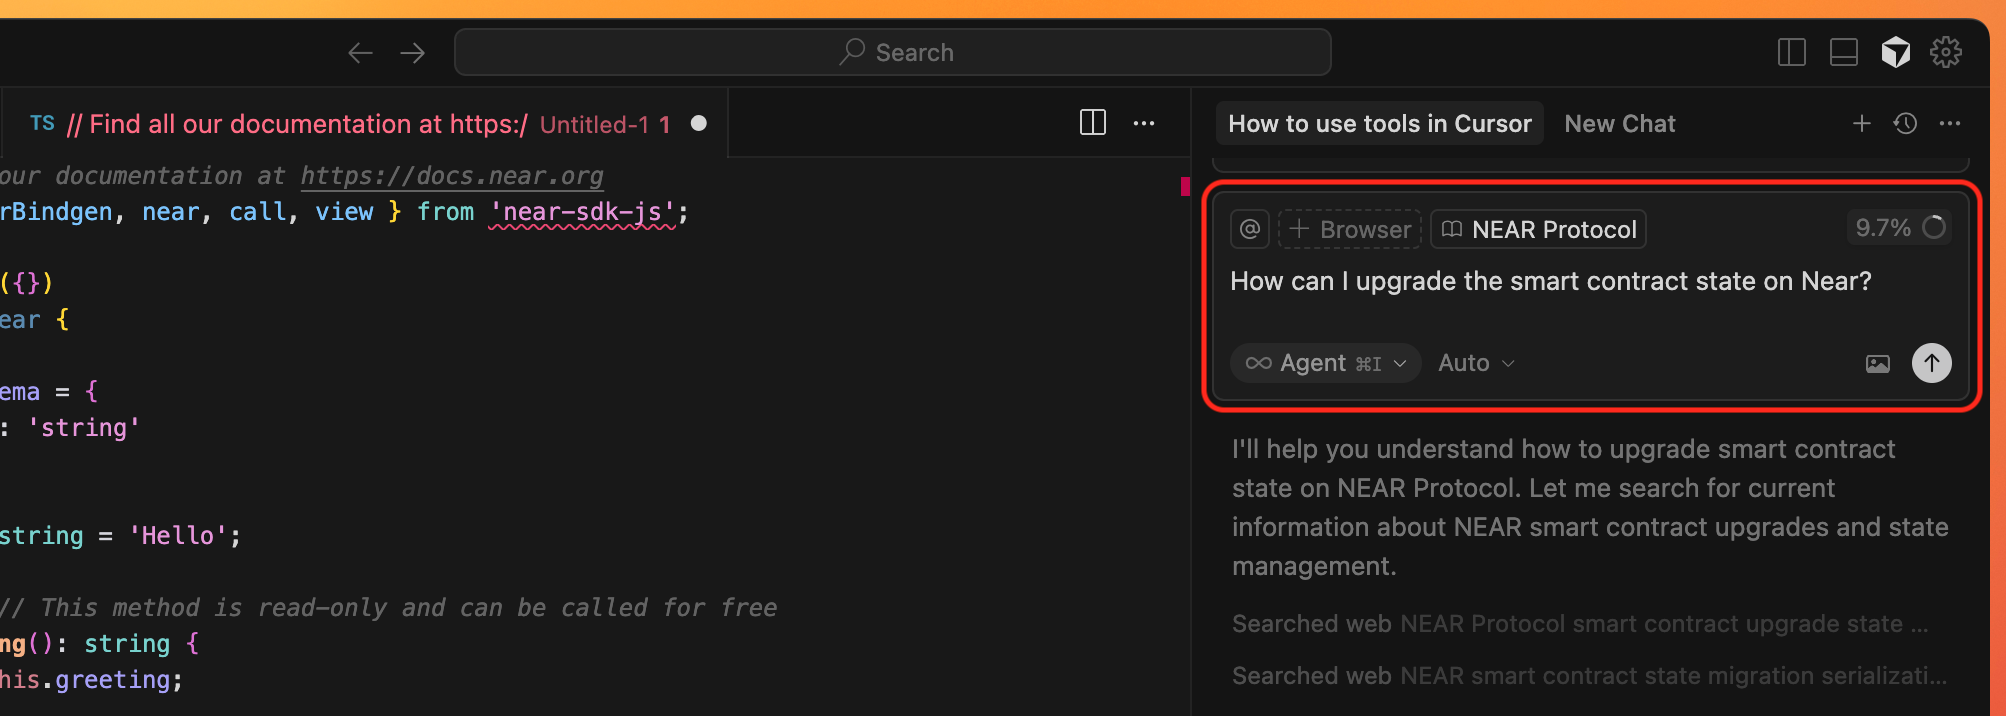Toggle the Cursor AI pane cube icon
The image size is (2006, 716).
[1895, 52]
